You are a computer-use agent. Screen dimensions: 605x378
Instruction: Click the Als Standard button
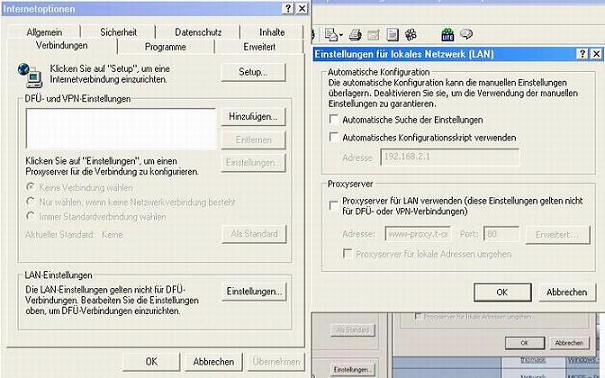pos(254,234)
